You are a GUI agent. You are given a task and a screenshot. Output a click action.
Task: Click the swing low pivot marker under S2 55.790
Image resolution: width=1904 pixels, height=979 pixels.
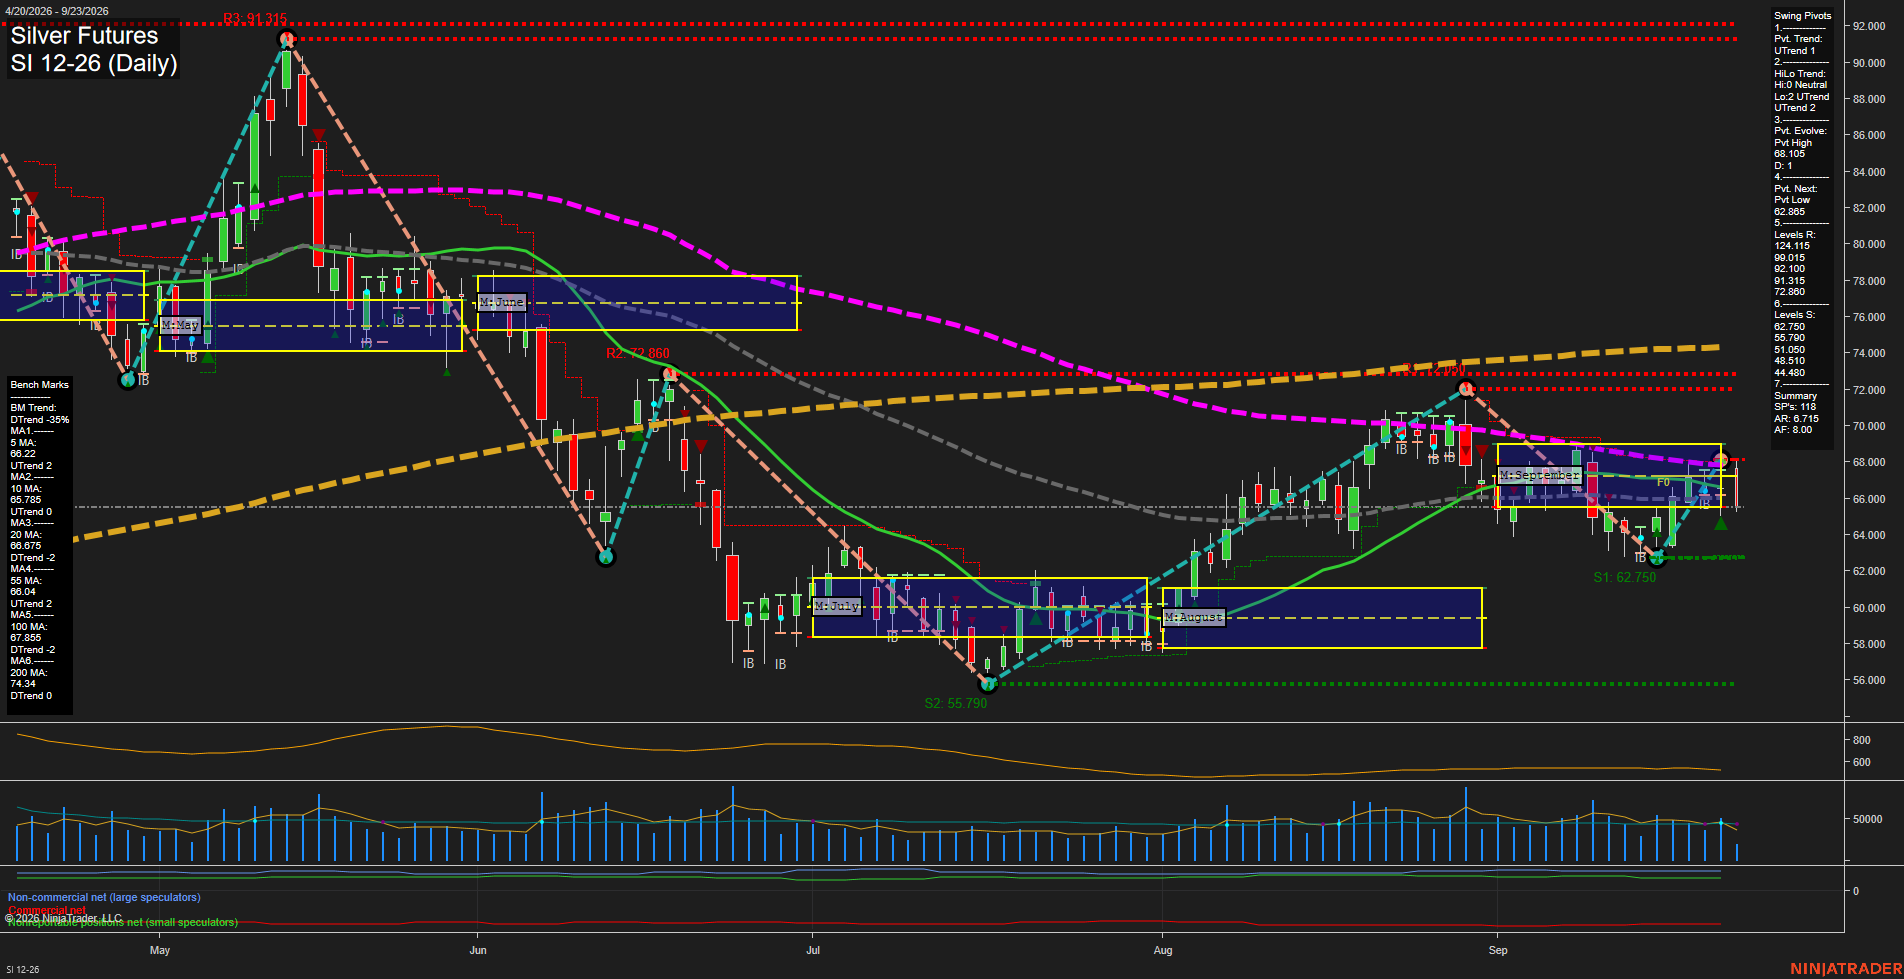tap(988, 684)
